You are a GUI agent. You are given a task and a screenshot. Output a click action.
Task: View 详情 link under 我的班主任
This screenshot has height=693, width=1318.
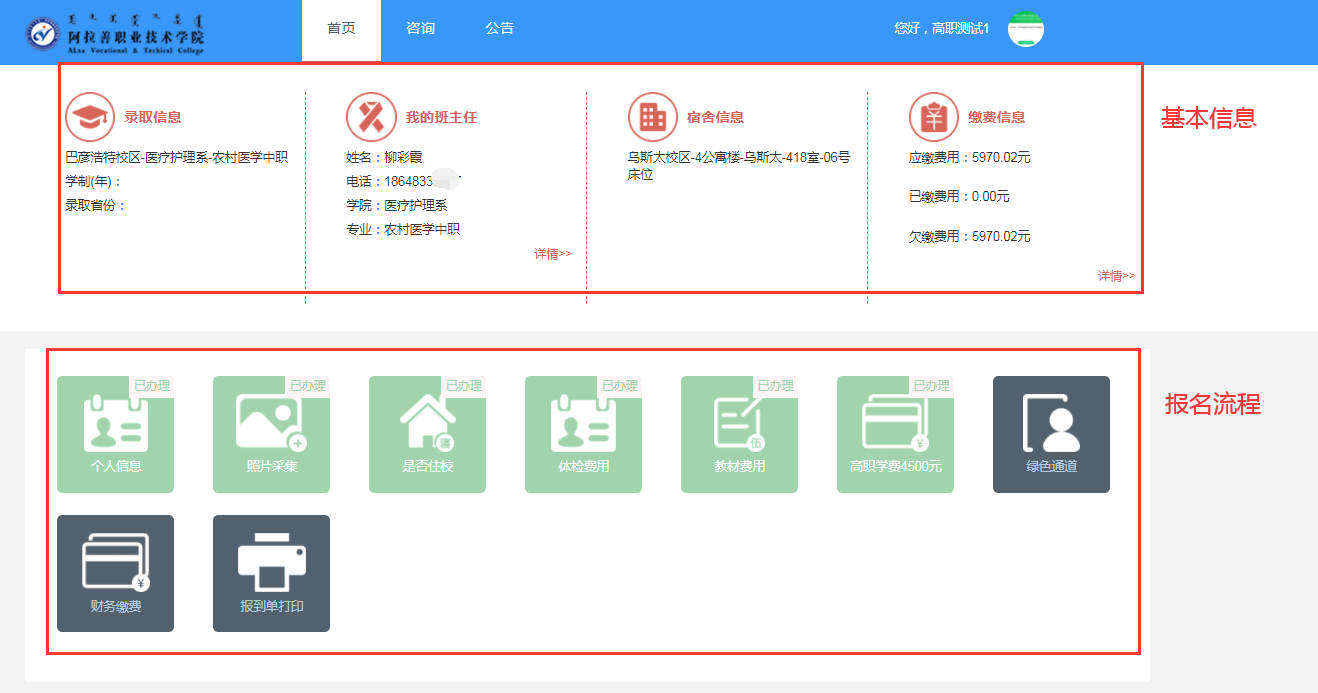pyautogui.click(x=552, y=254)
